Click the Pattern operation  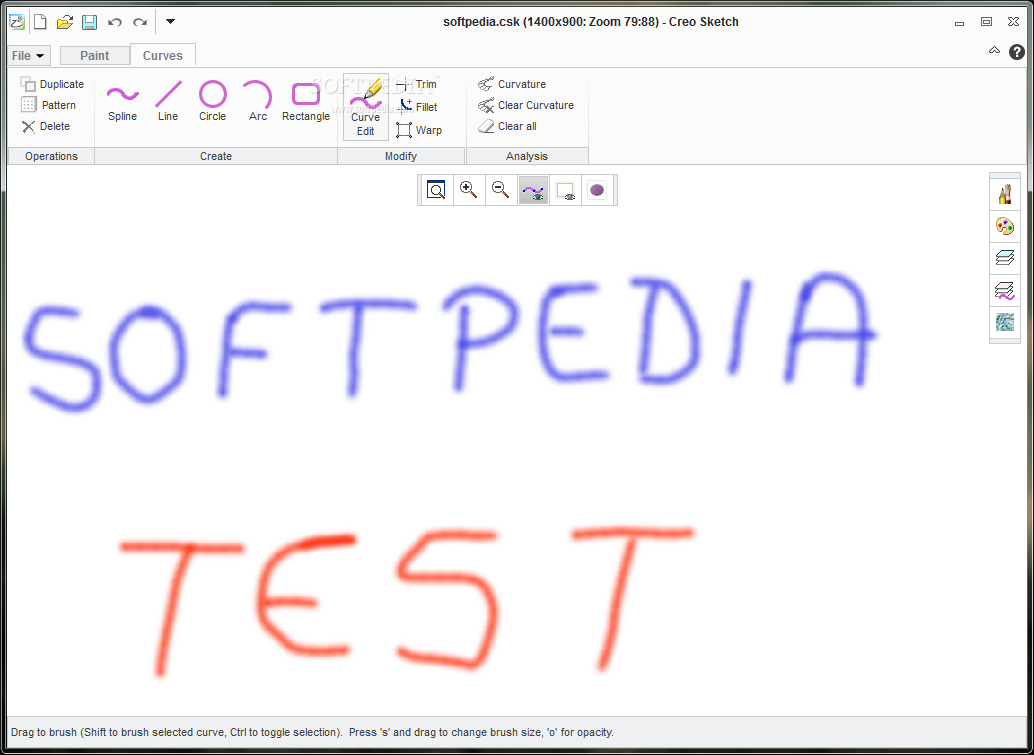pyautogui.click(x=48, y=105)
